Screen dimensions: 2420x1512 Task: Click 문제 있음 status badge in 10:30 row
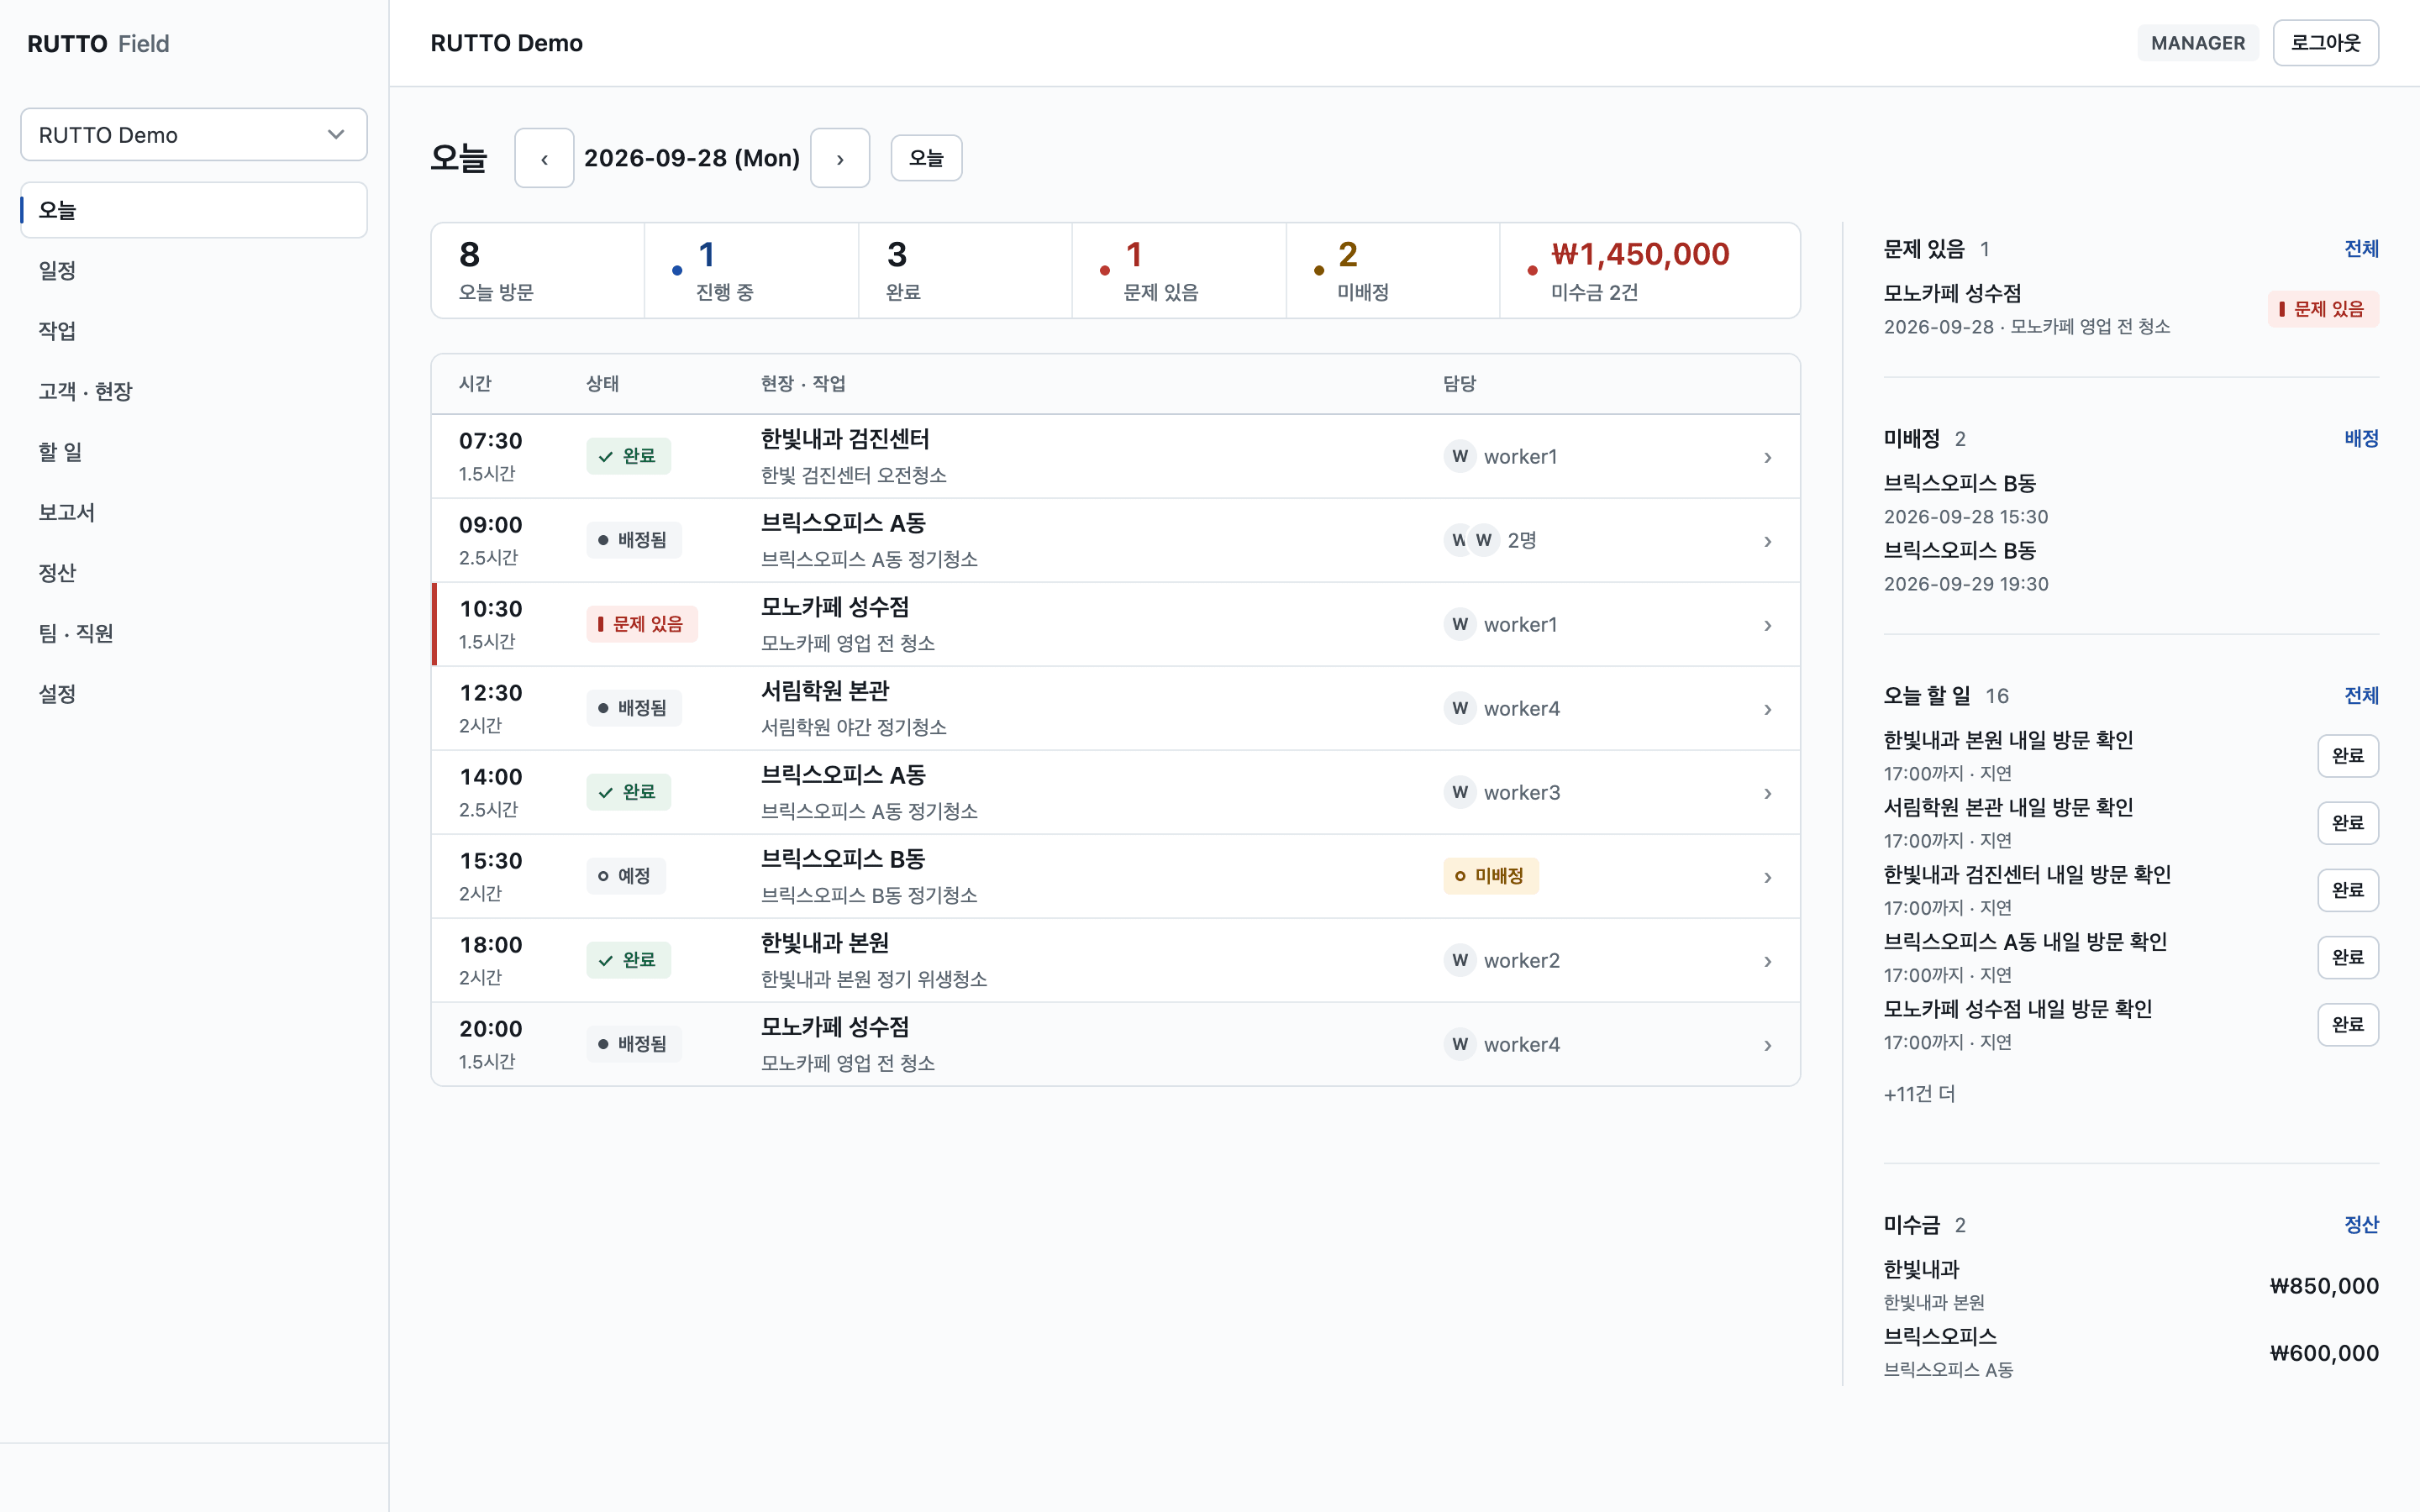click(x=641, y=624)
